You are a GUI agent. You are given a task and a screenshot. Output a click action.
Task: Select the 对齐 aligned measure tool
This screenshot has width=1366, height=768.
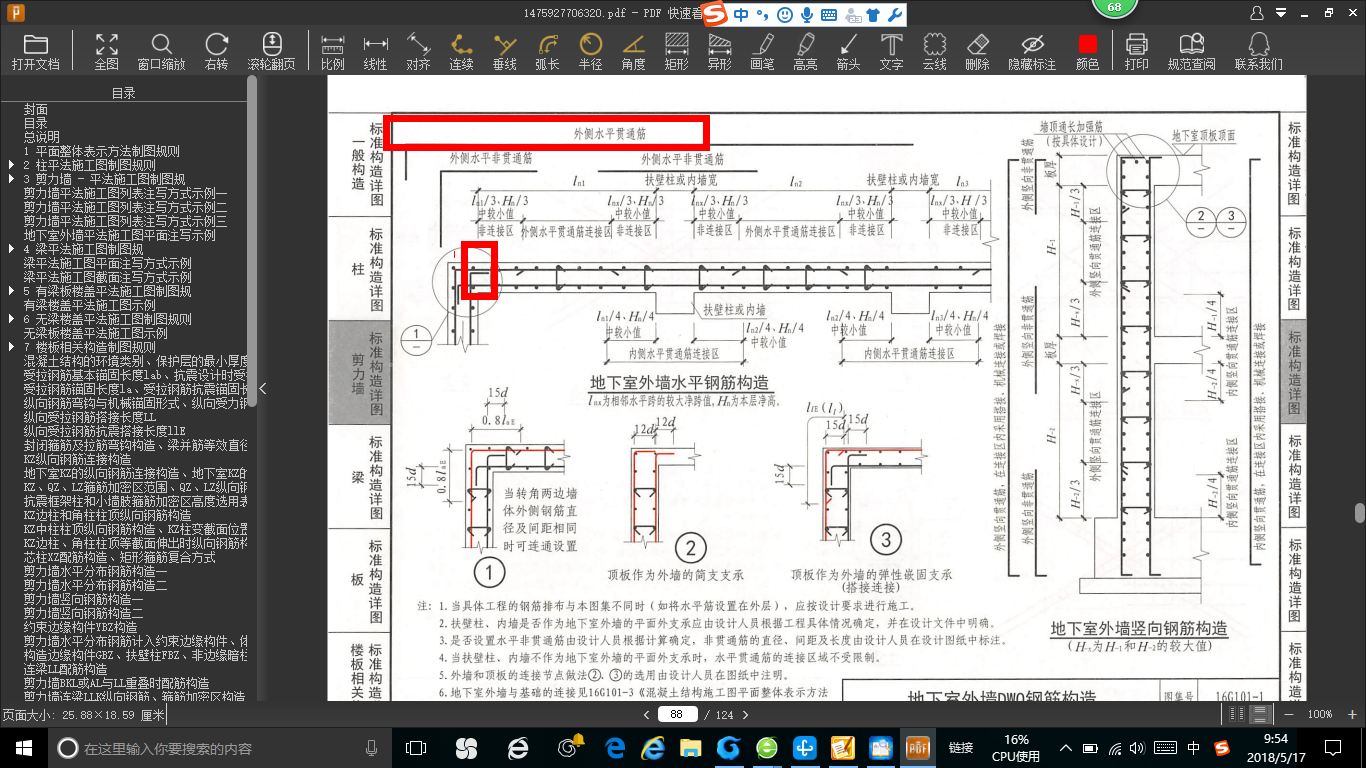(x=418, y=51)
